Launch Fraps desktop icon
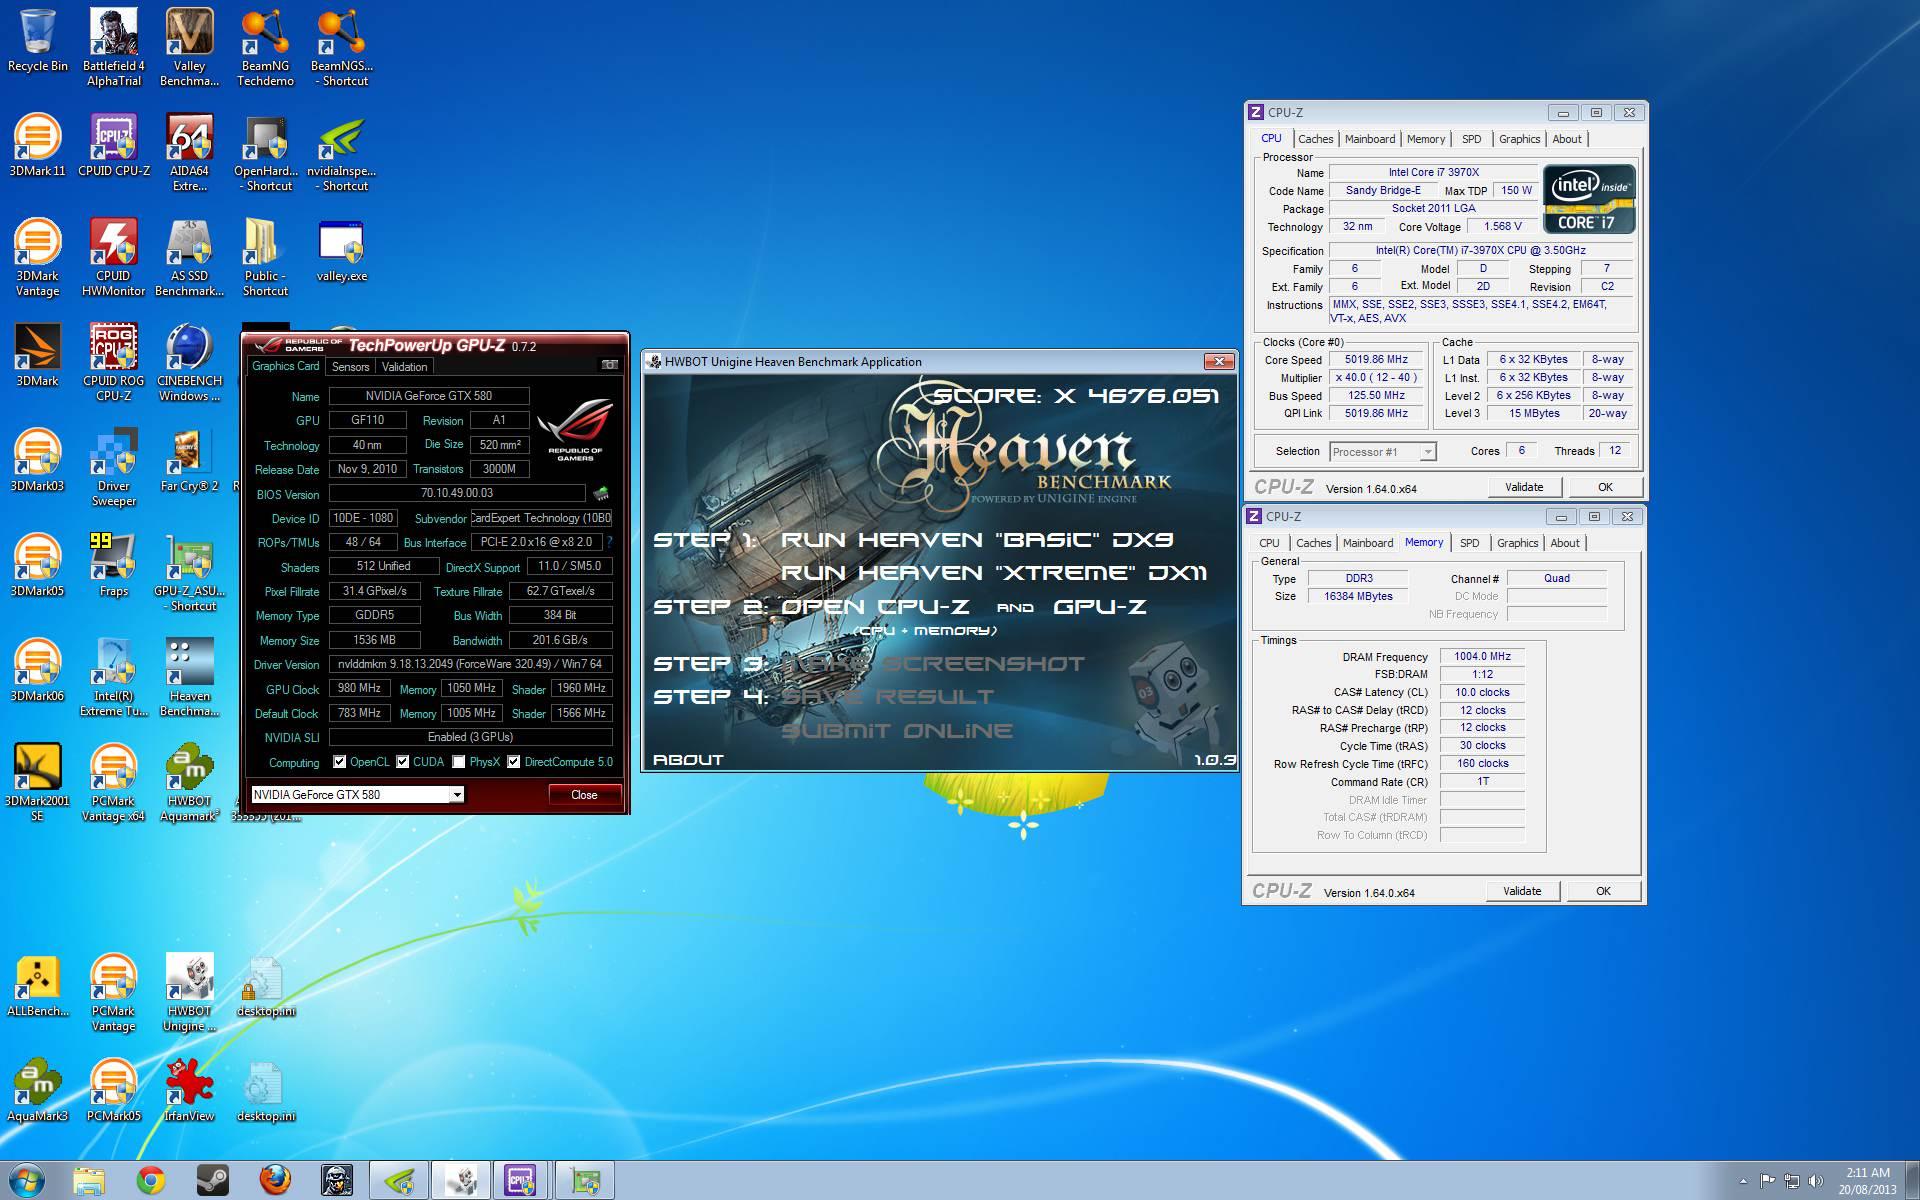Viewport: 1920px width, 1200px height. 114,566
